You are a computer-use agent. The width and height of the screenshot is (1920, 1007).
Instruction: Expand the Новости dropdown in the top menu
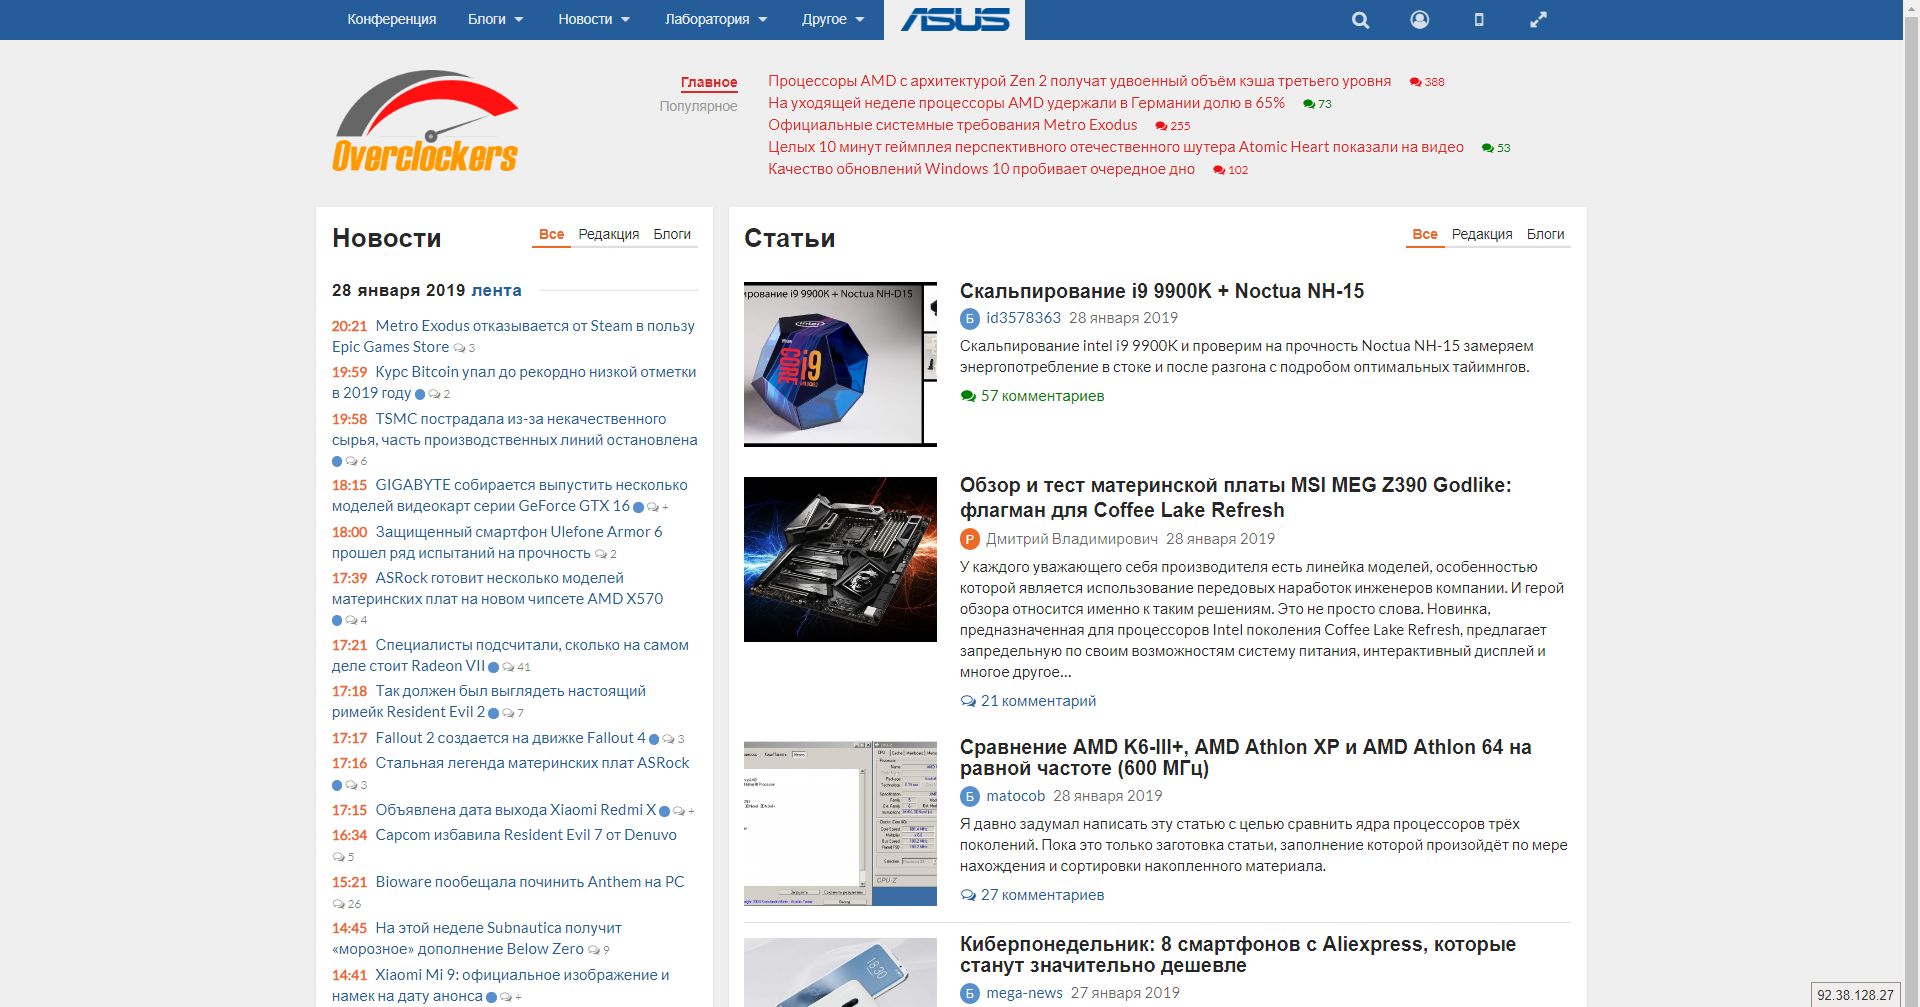(x=594, y=20)
